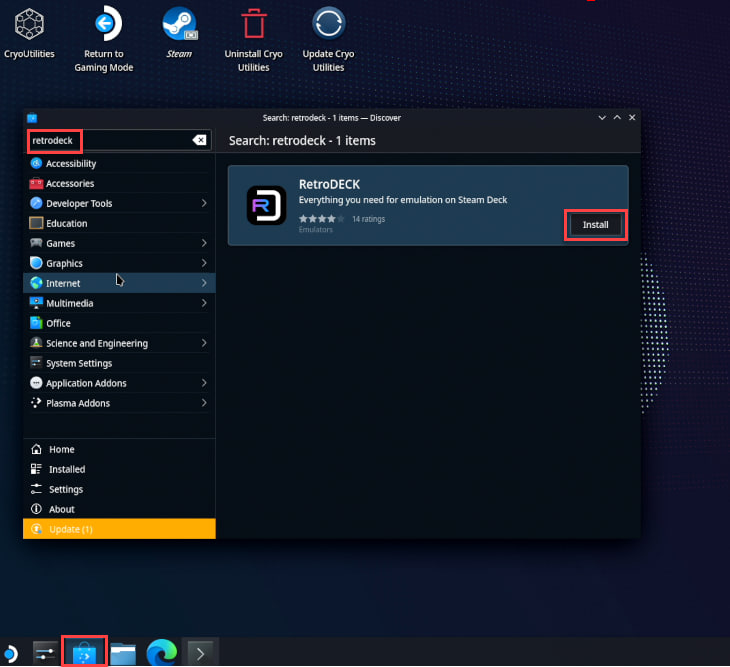Open the application launcher in taskbar
This screenshot has height=667, width=730.
click(10, 653)
